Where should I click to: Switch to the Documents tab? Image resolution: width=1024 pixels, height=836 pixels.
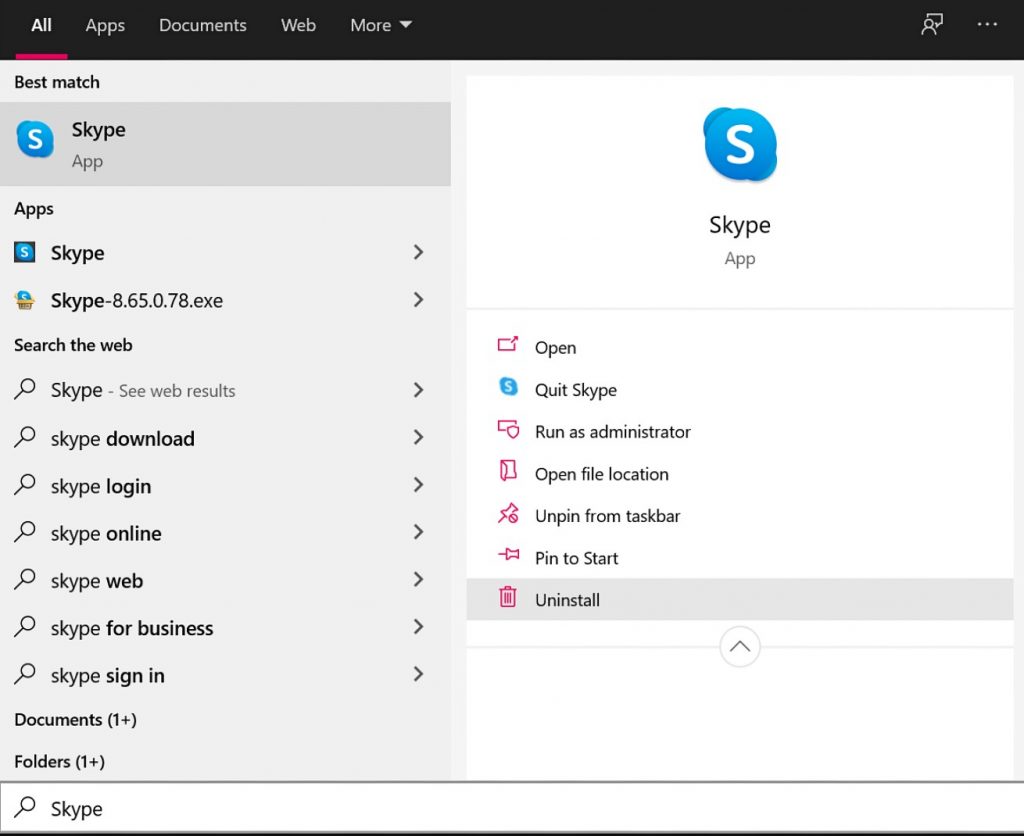tap(202, 25)
